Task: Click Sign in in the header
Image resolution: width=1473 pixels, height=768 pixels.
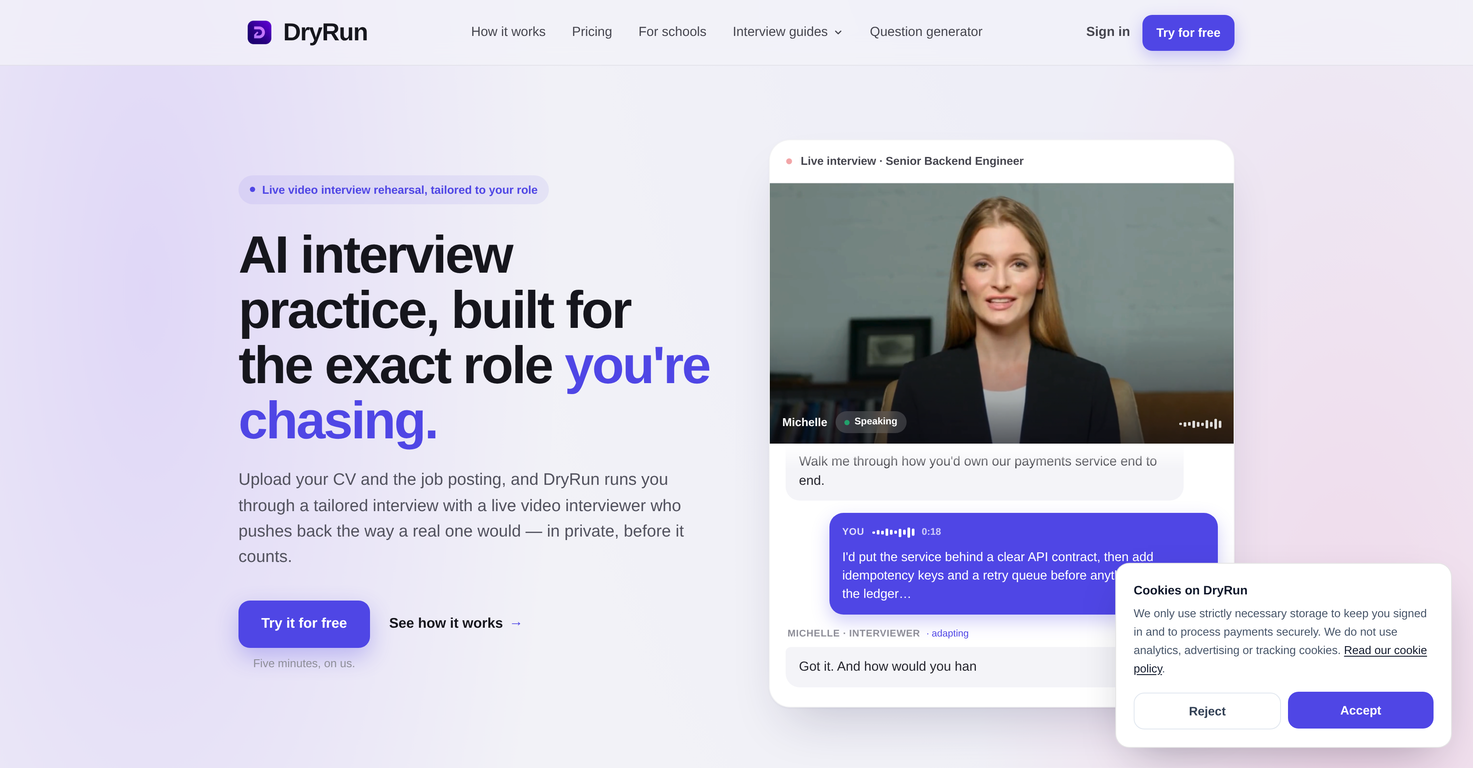Action: point(1108,32)
